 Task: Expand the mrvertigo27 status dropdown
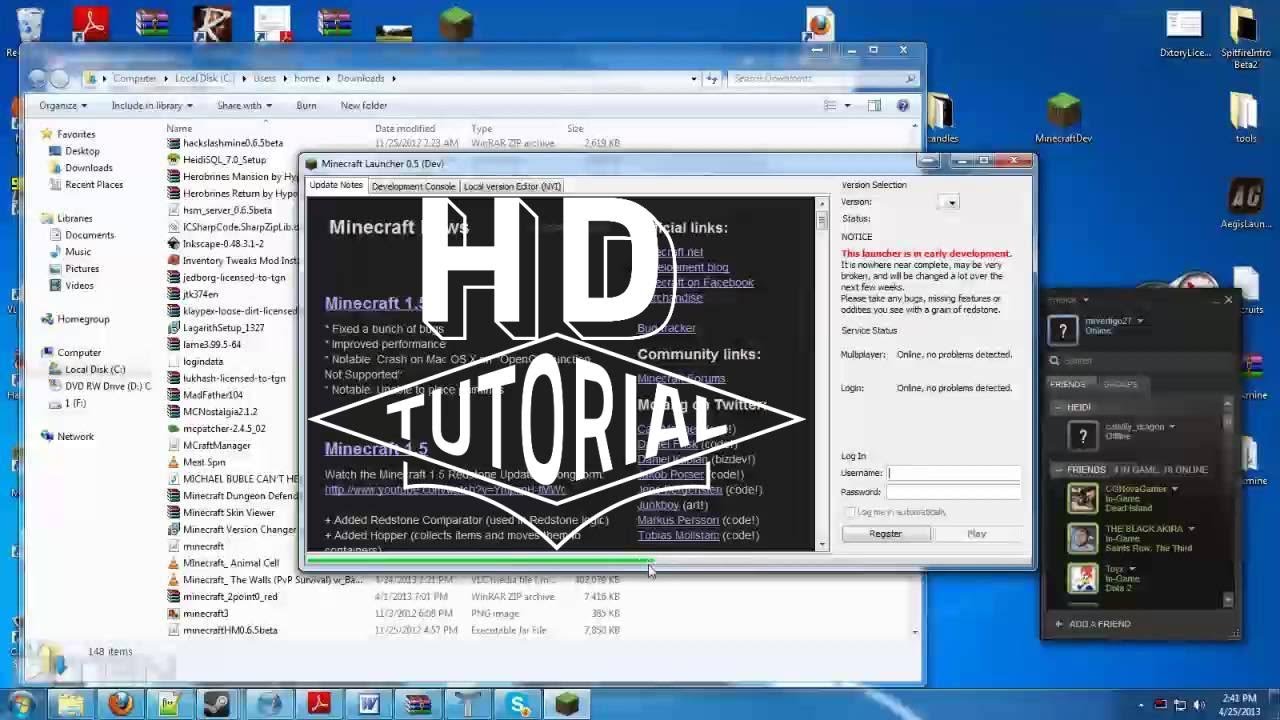[x=1140, y=321]
